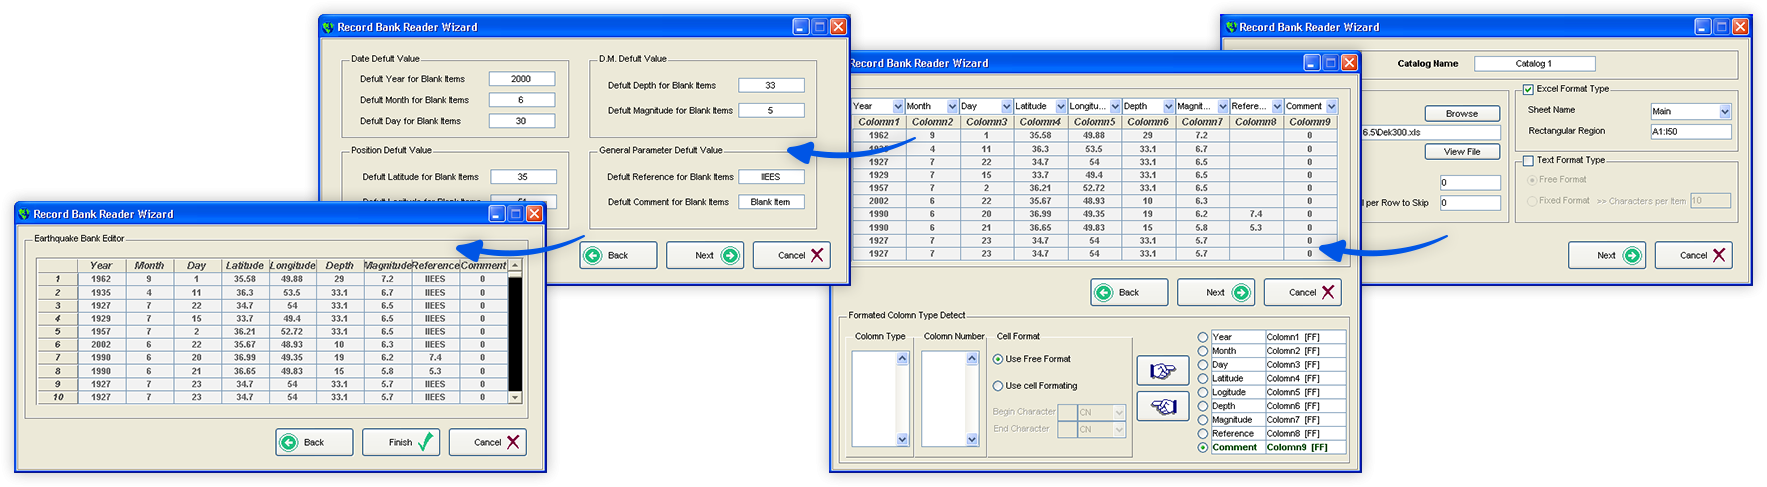
Task: Click the View File button
Action: pos(1461,152)
